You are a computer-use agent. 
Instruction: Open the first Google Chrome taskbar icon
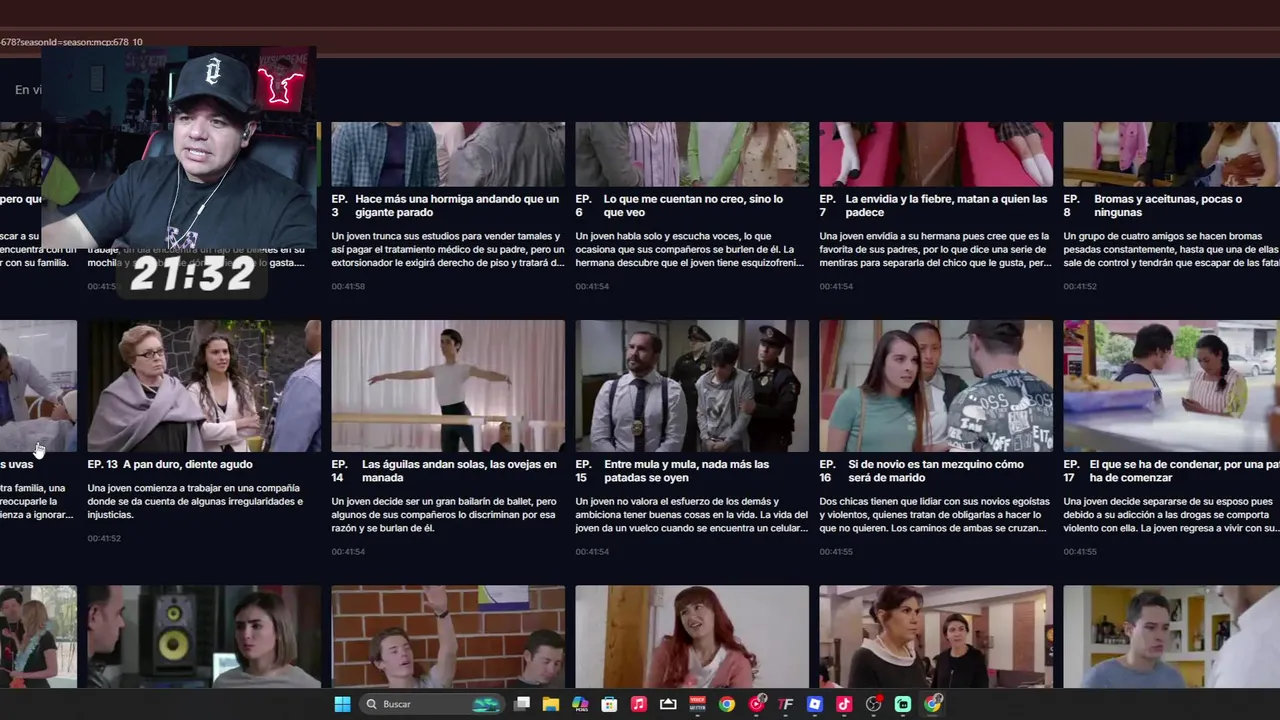[727, 704]
